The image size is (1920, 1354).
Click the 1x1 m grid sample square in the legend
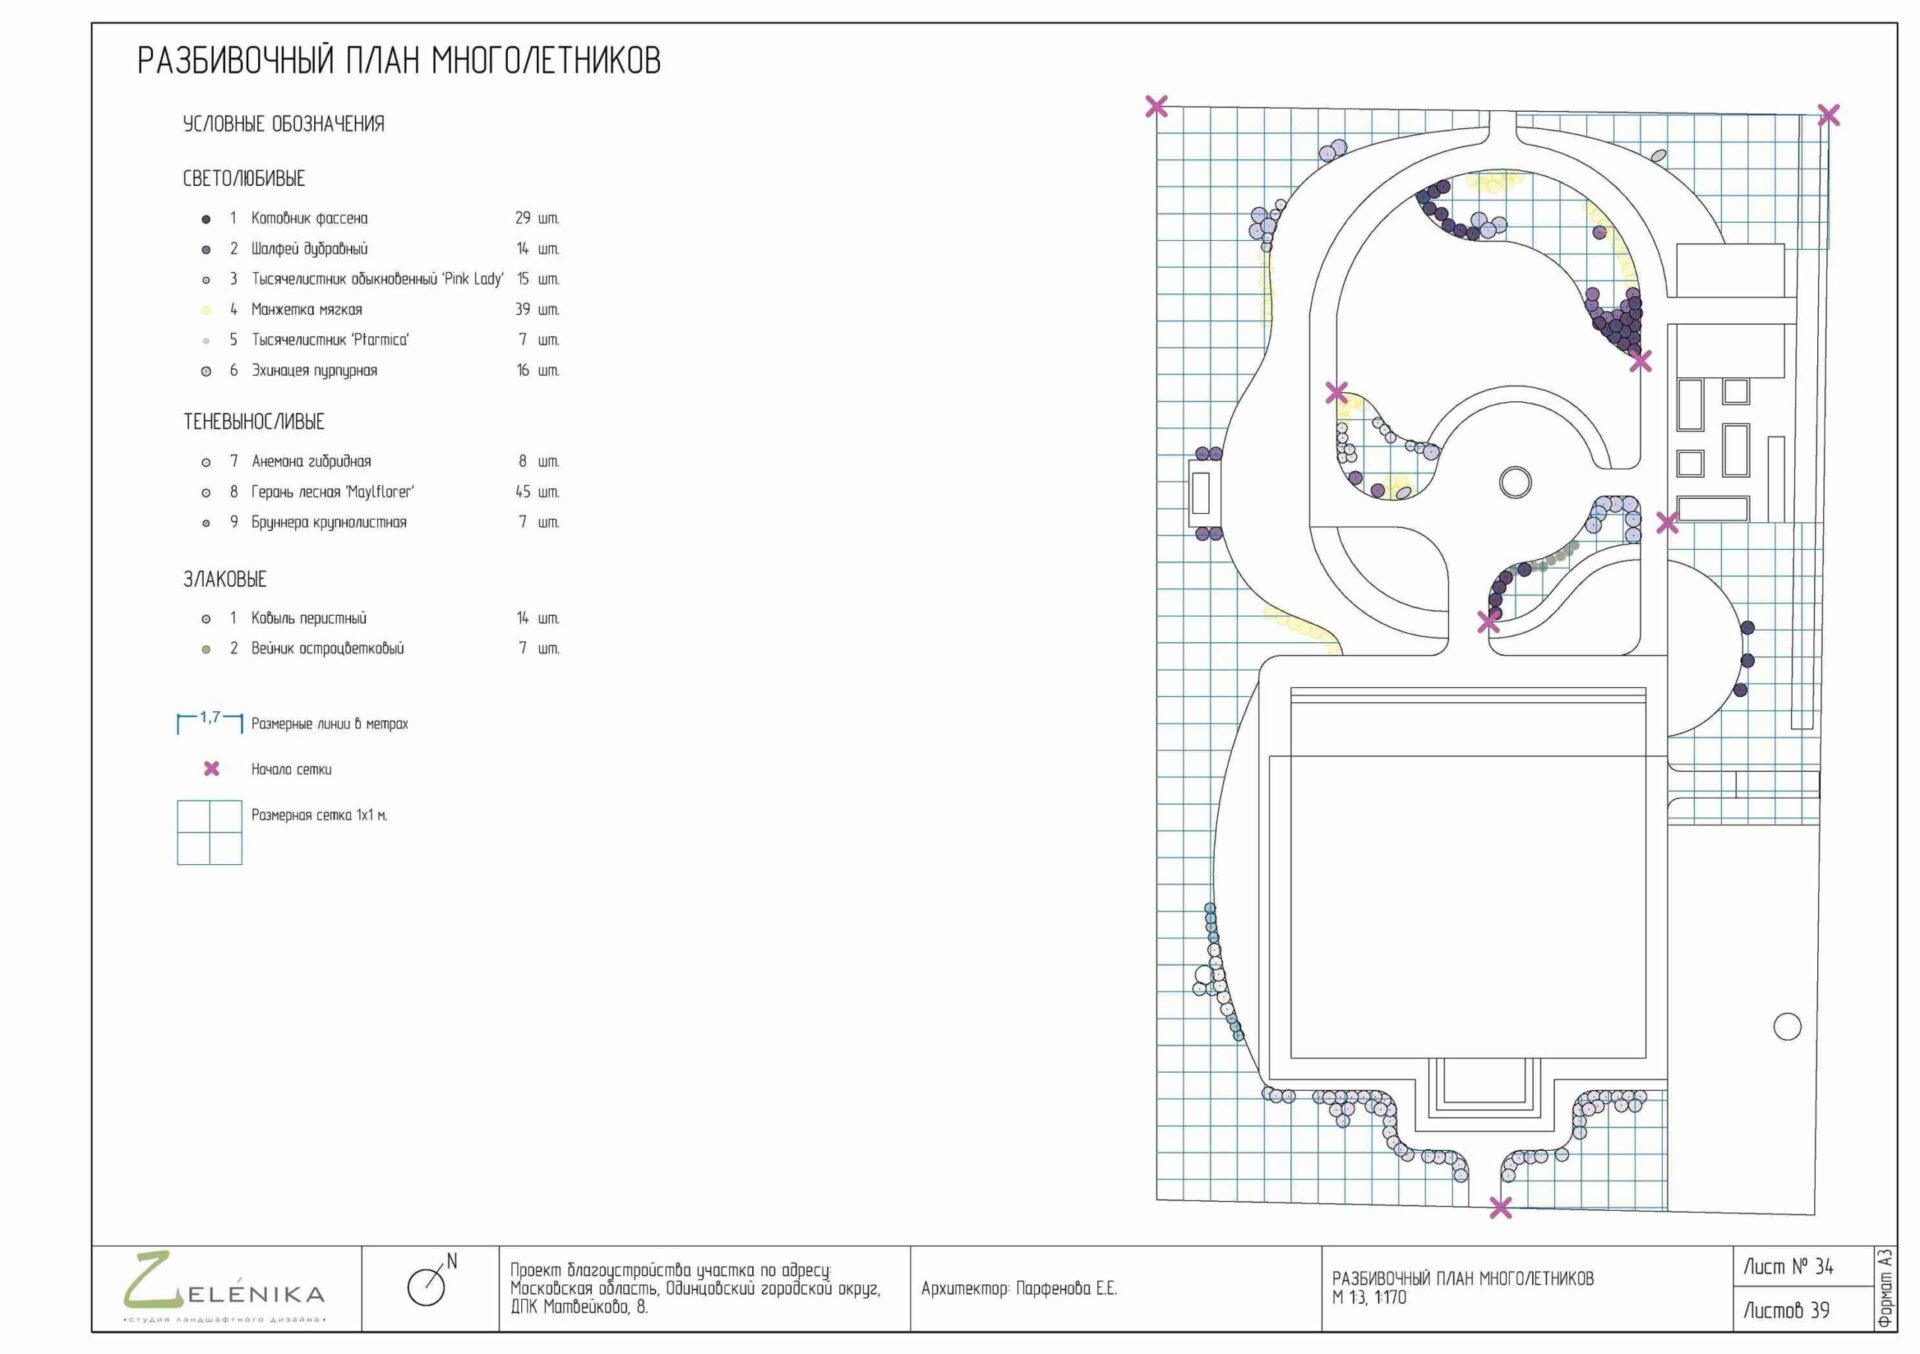tap(209, 832)
